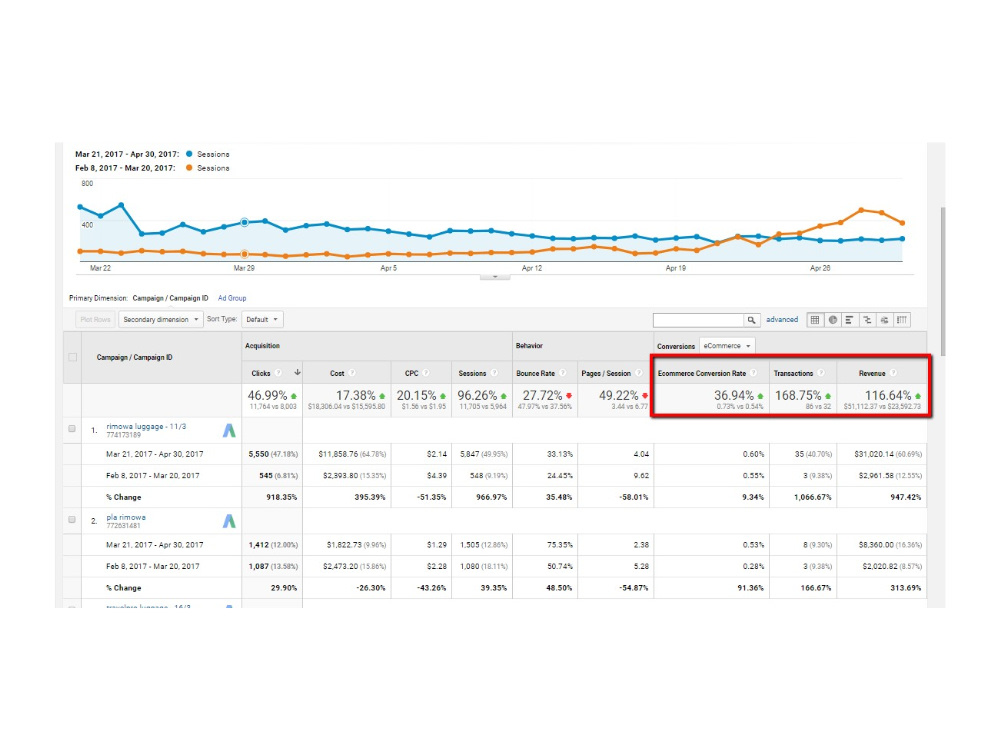Screen dimensions: 1000x750
Task: Click help icon next to Revenue
Action: tap(893, 373)
